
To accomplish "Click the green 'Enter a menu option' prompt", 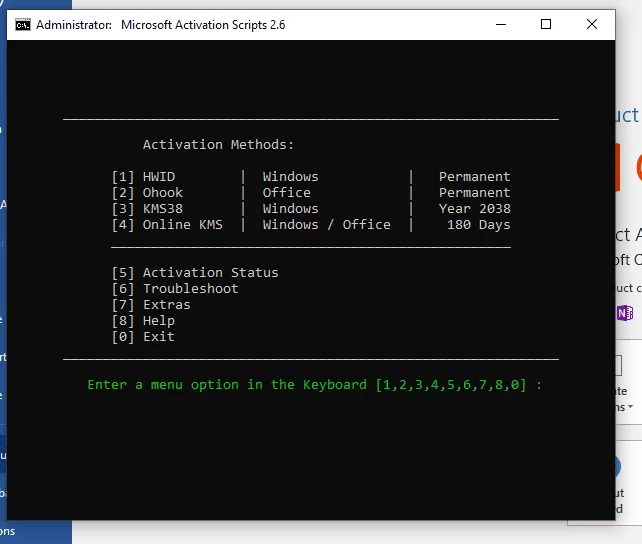I will (x=314, y=385).
